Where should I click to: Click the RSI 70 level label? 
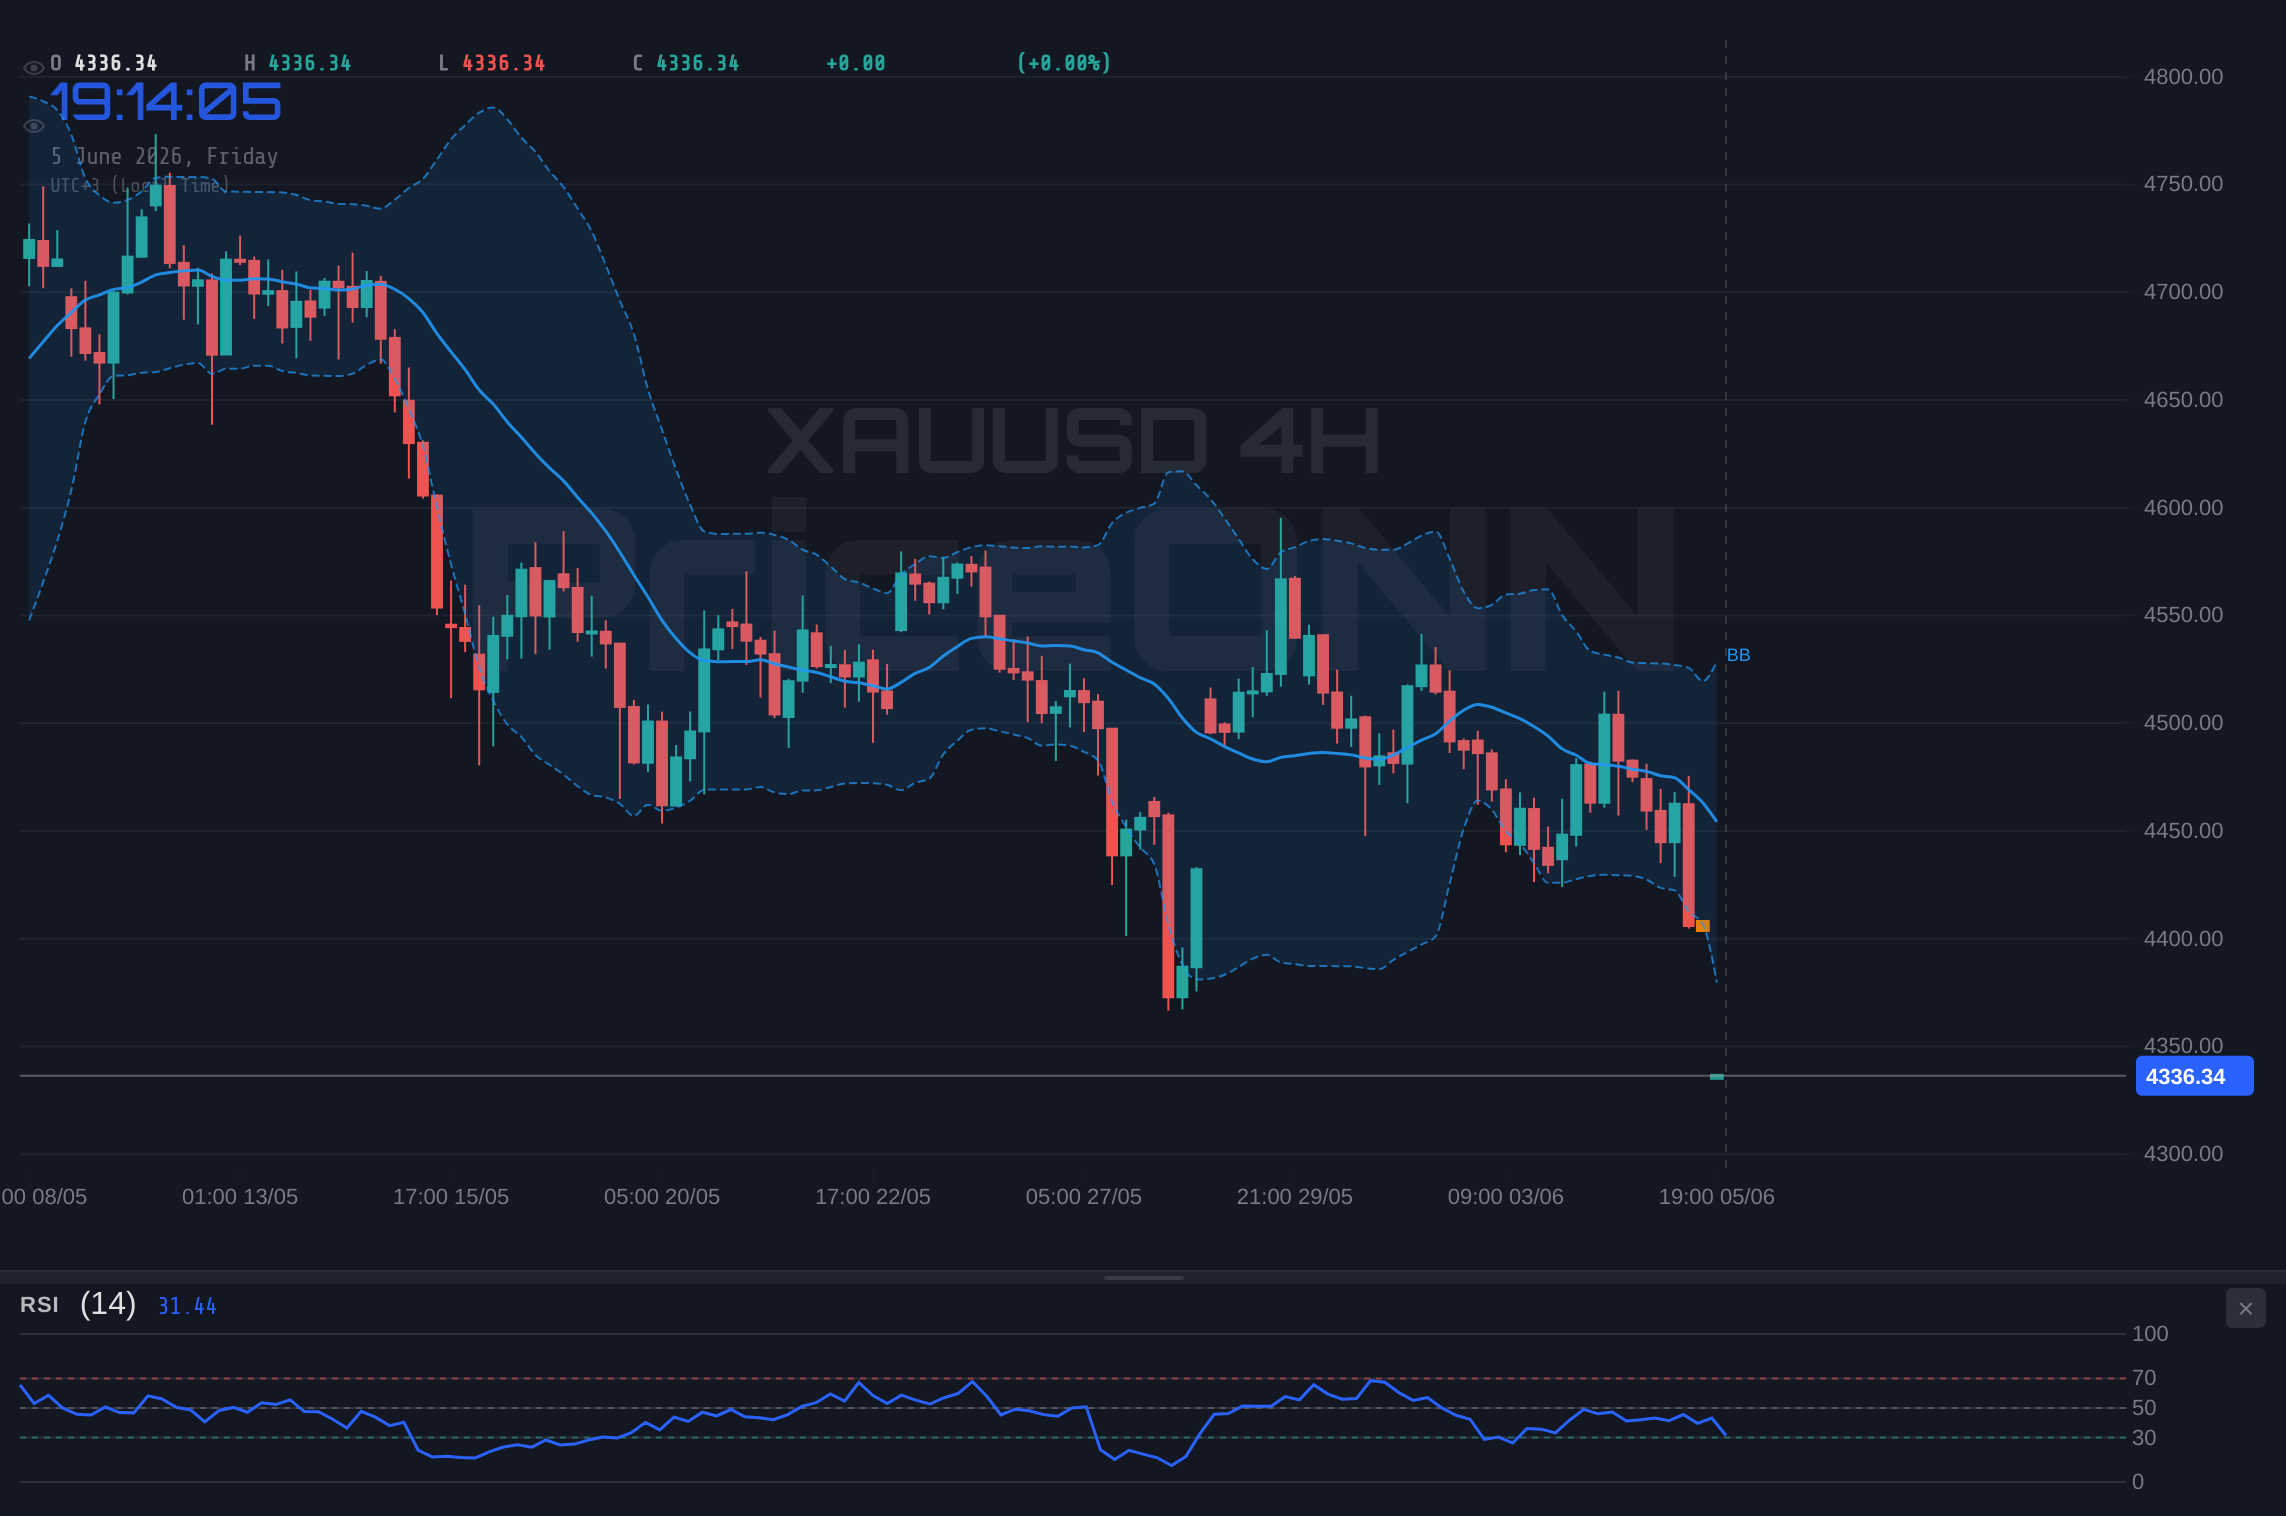(x=2144, y=1378)
